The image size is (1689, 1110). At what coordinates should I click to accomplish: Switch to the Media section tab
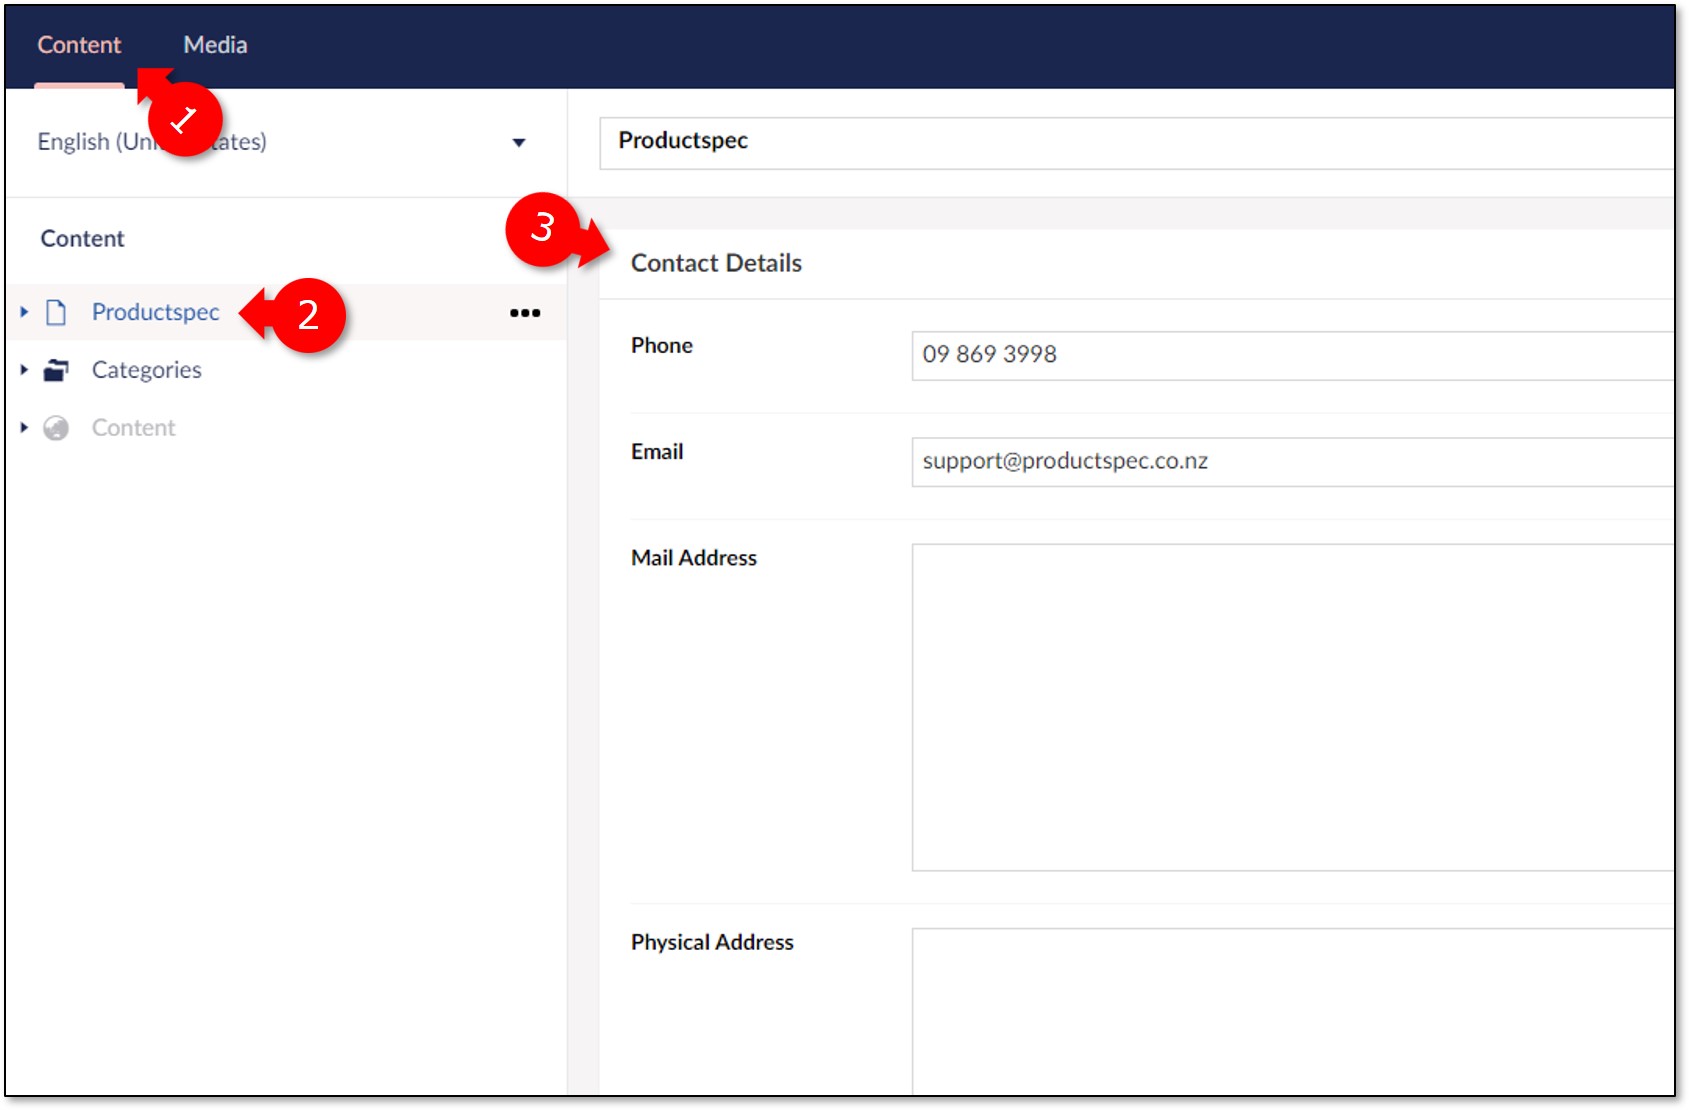click(215, 45)
